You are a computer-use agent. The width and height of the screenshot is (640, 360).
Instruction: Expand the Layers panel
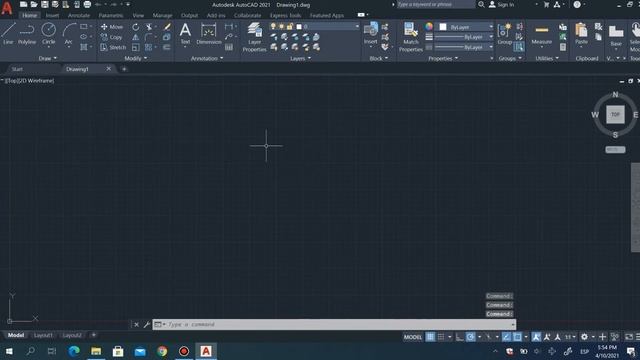coord(300,58)
